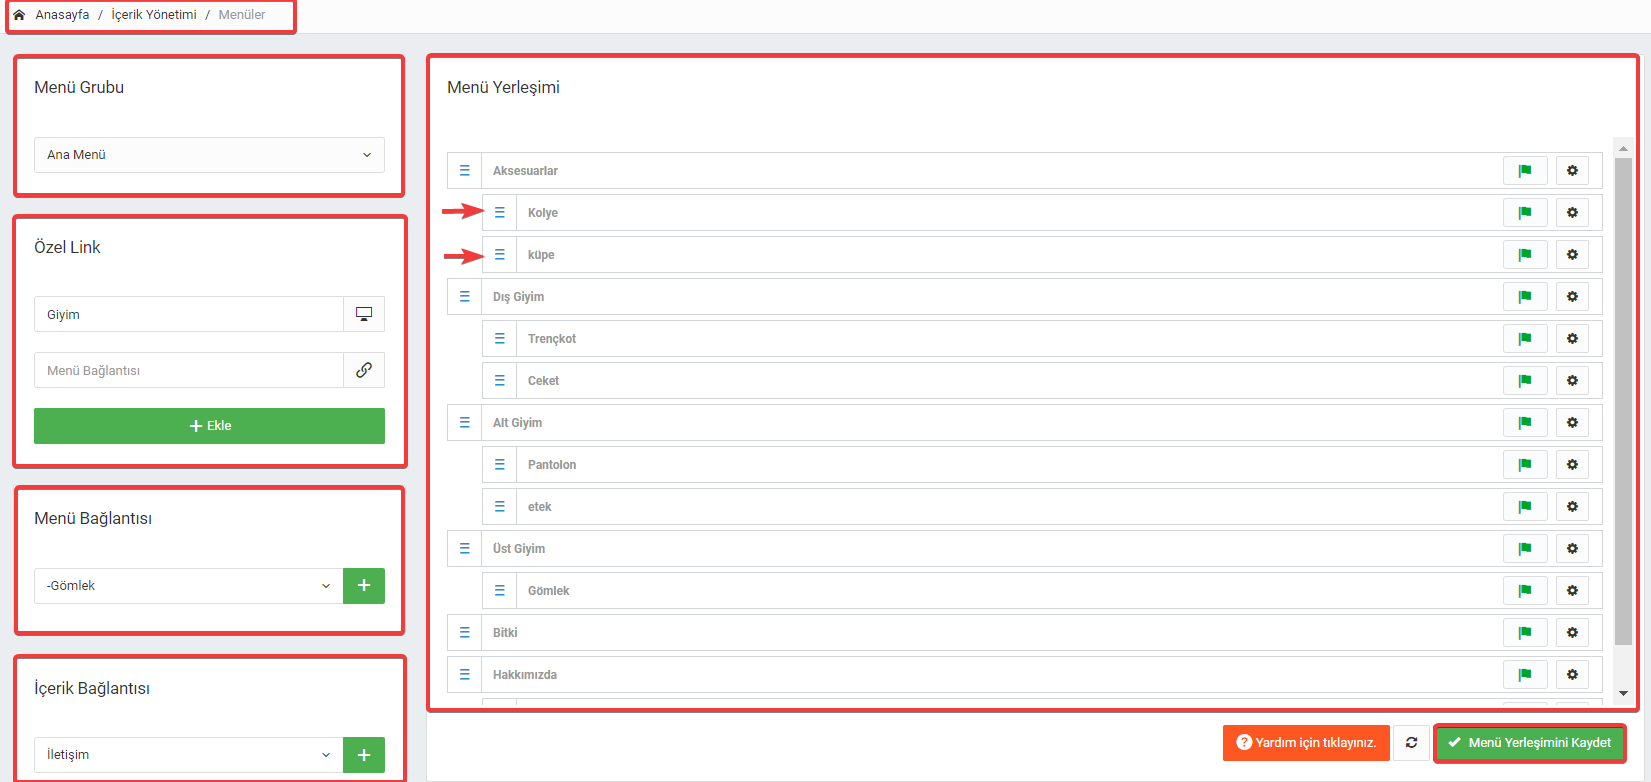Click the scrollbar down arrow
Image resolution: width=1651 pixels, height=782 pixels.
tap(1623, 693)
